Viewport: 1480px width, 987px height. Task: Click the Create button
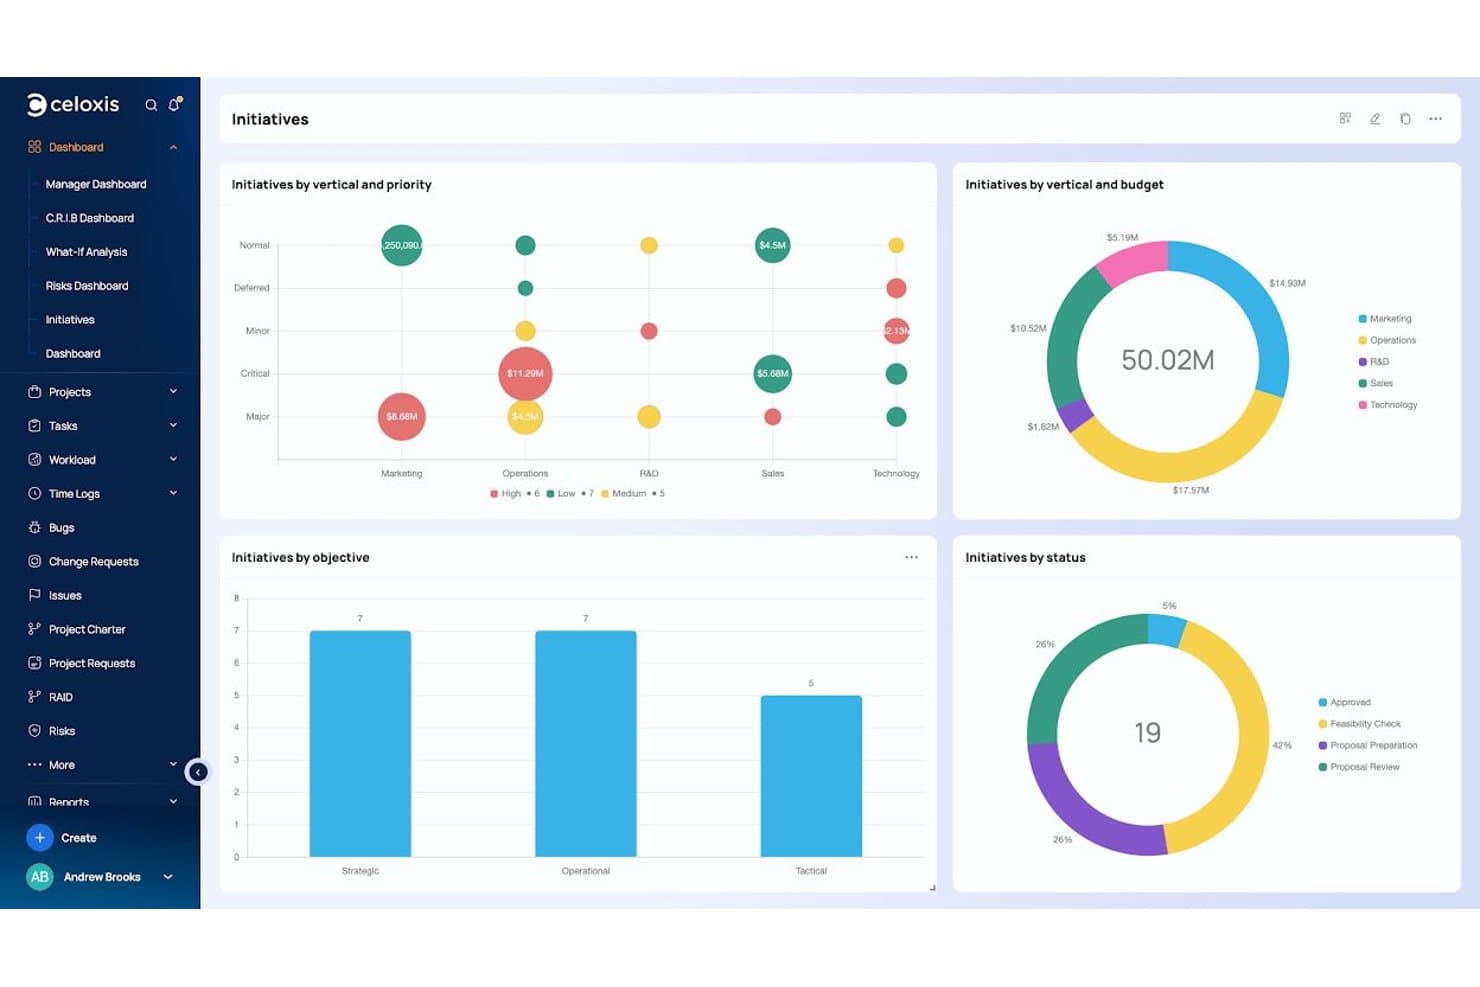click(62, 838)
